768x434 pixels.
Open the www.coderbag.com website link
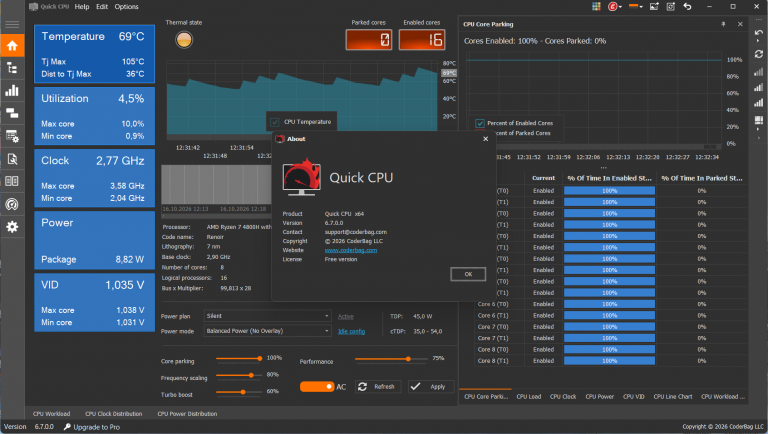click(x=351, y=250)
